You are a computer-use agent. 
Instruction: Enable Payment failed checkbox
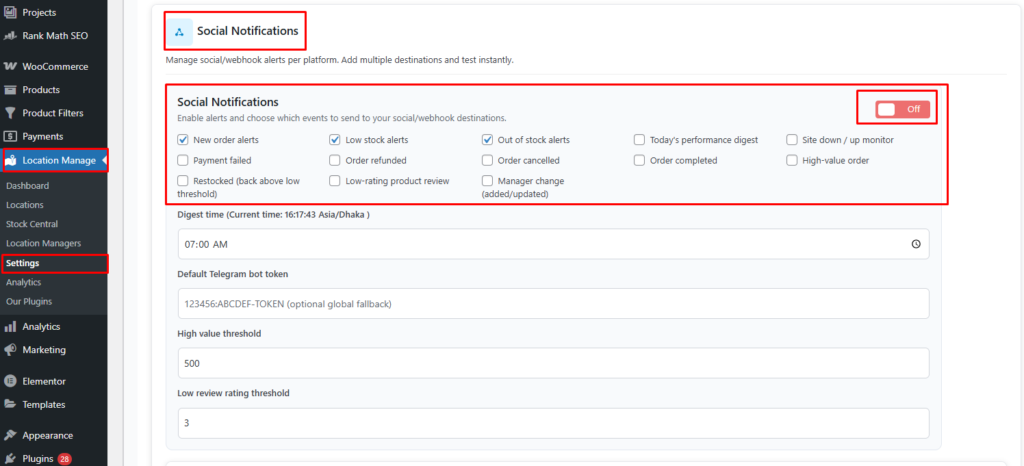point(183,160)
